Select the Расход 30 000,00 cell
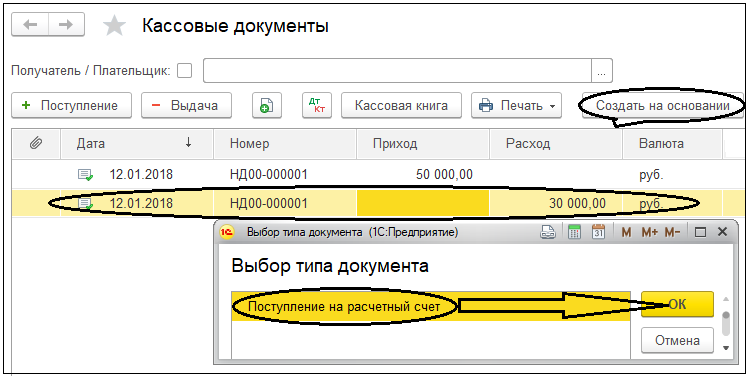 click(556, 203)
